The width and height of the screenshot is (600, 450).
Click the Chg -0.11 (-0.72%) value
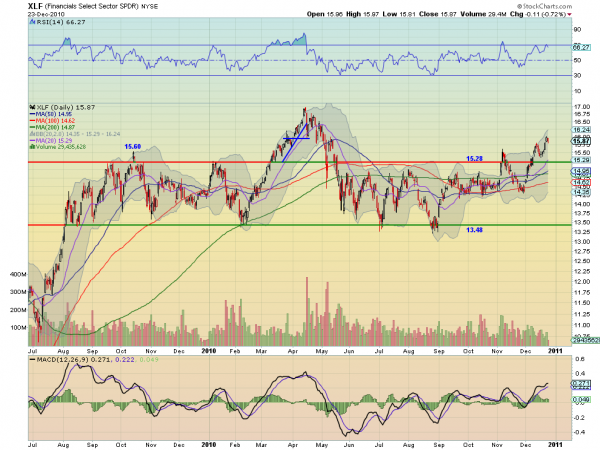click(x=538, y=14)
